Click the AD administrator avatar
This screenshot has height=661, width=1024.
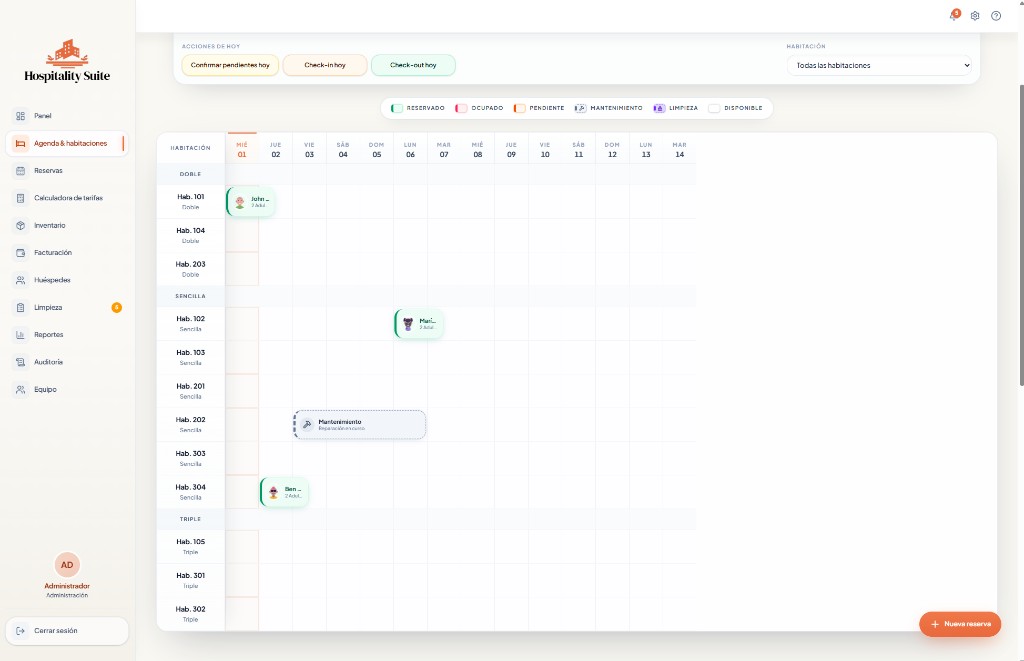click(67, 565)
